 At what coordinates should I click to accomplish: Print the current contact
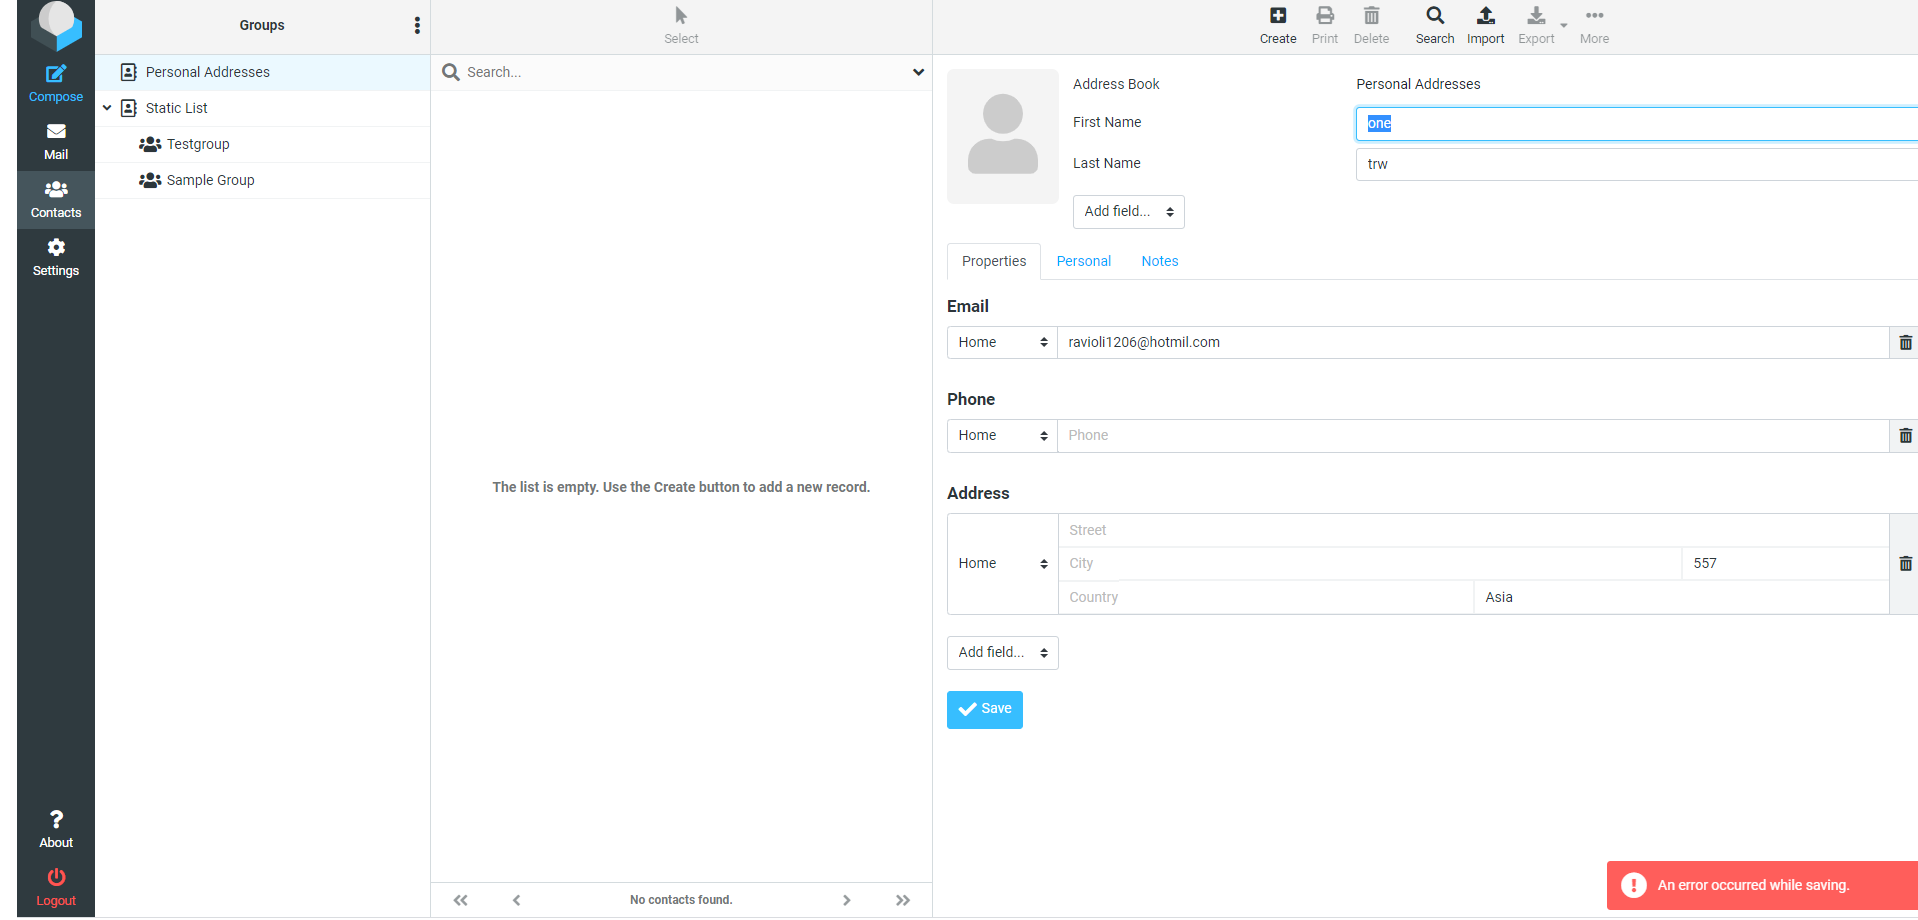pos(1324,25)
